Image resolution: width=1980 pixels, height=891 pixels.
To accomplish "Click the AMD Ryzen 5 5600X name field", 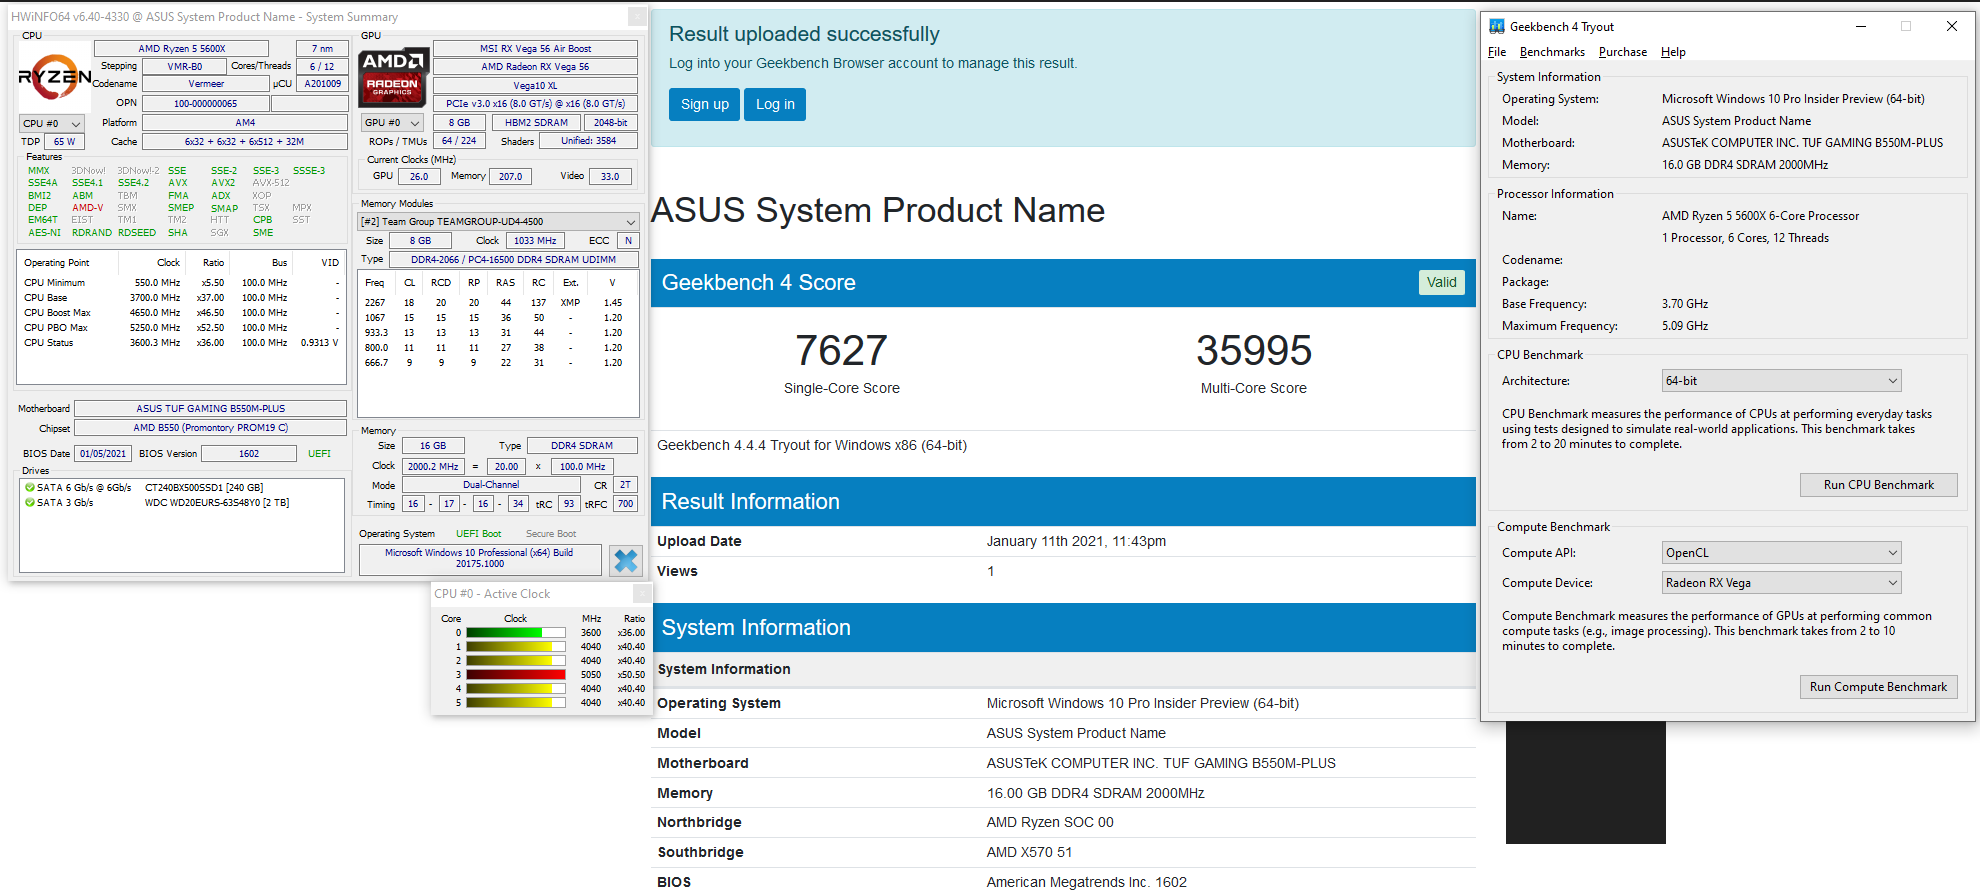I will pyautogui.click(x=181, y=48).
